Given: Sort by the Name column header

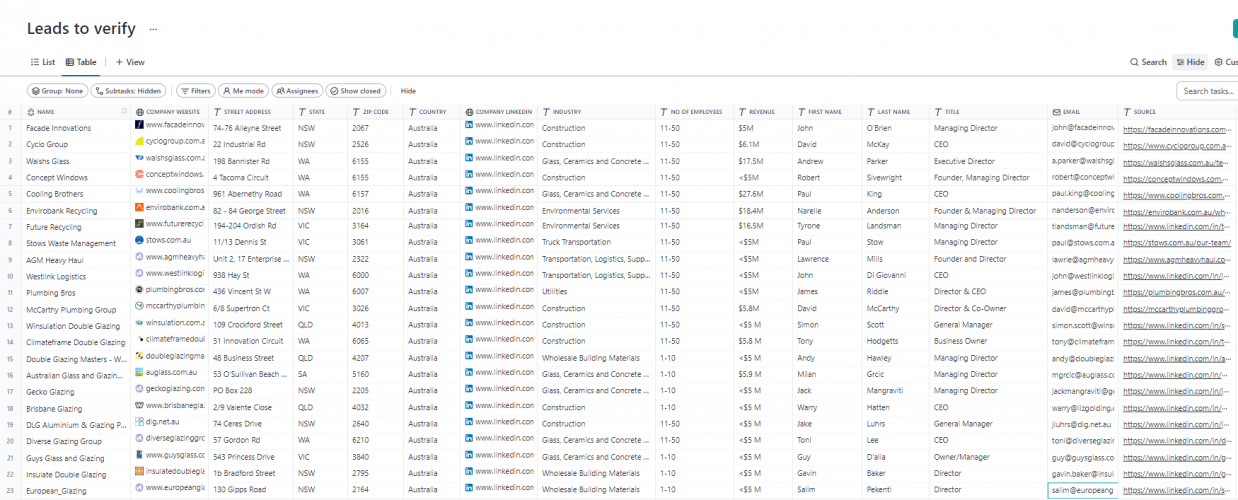Looking at the screenshot, I should click(x=46, y=112).
